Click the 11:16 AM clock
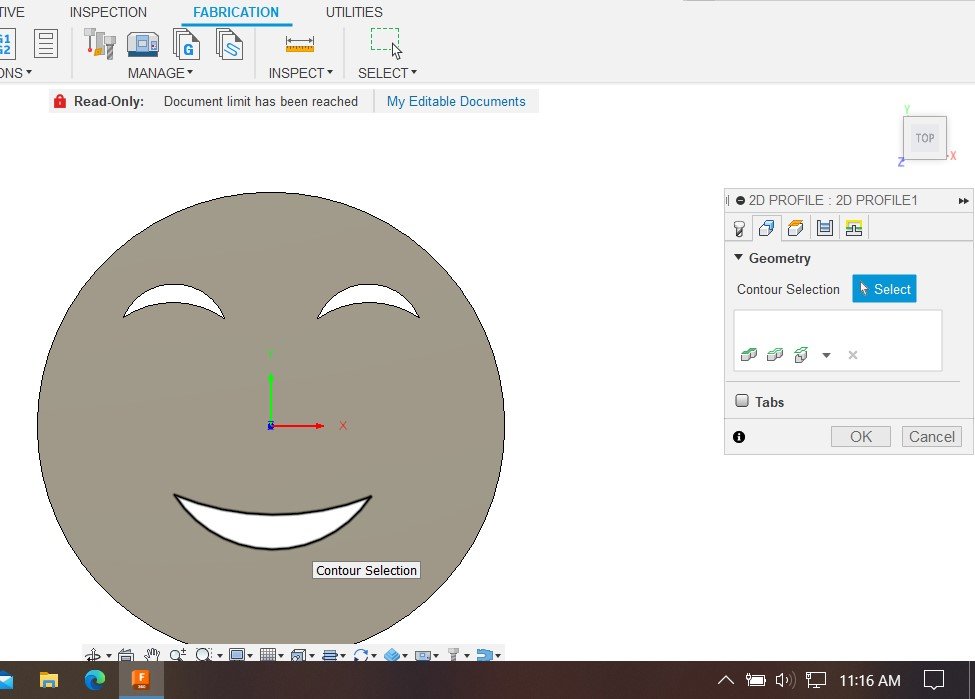The height and width of the screenshot is (699, 975). click(x=870, y=680)
